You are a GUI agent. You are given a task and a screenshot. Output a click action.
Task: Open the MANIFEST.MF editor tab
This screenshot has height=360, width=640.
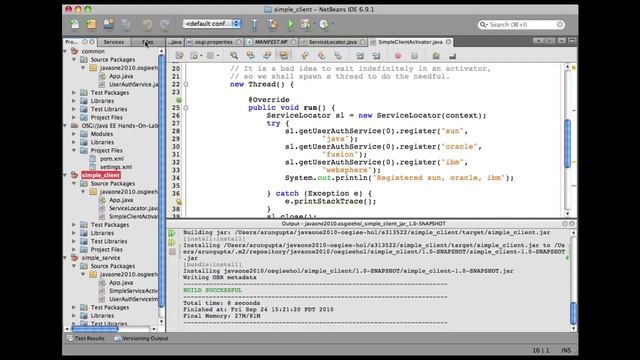(271, 42)
